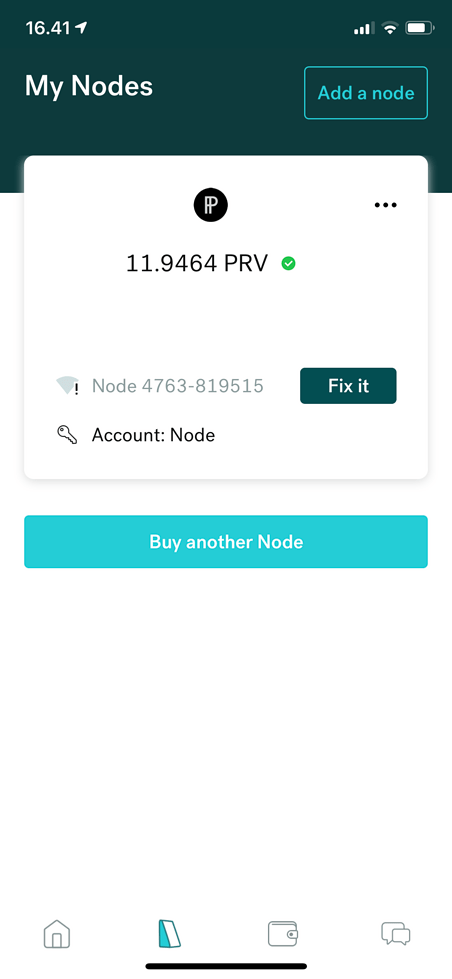This screenshot has width=452, height=979.
Task: Open the three-dot node options menu
Action: click(x=385, y=205)
